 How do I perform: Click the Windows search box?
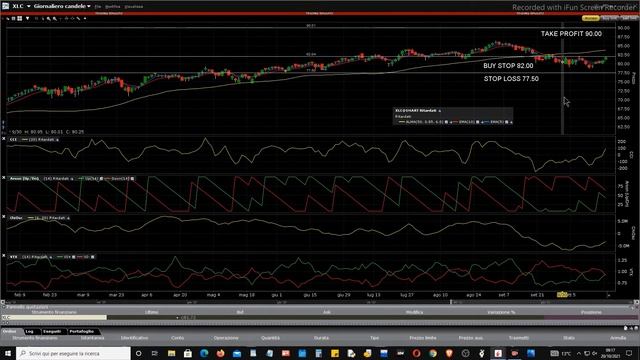[x=73, y=353]
